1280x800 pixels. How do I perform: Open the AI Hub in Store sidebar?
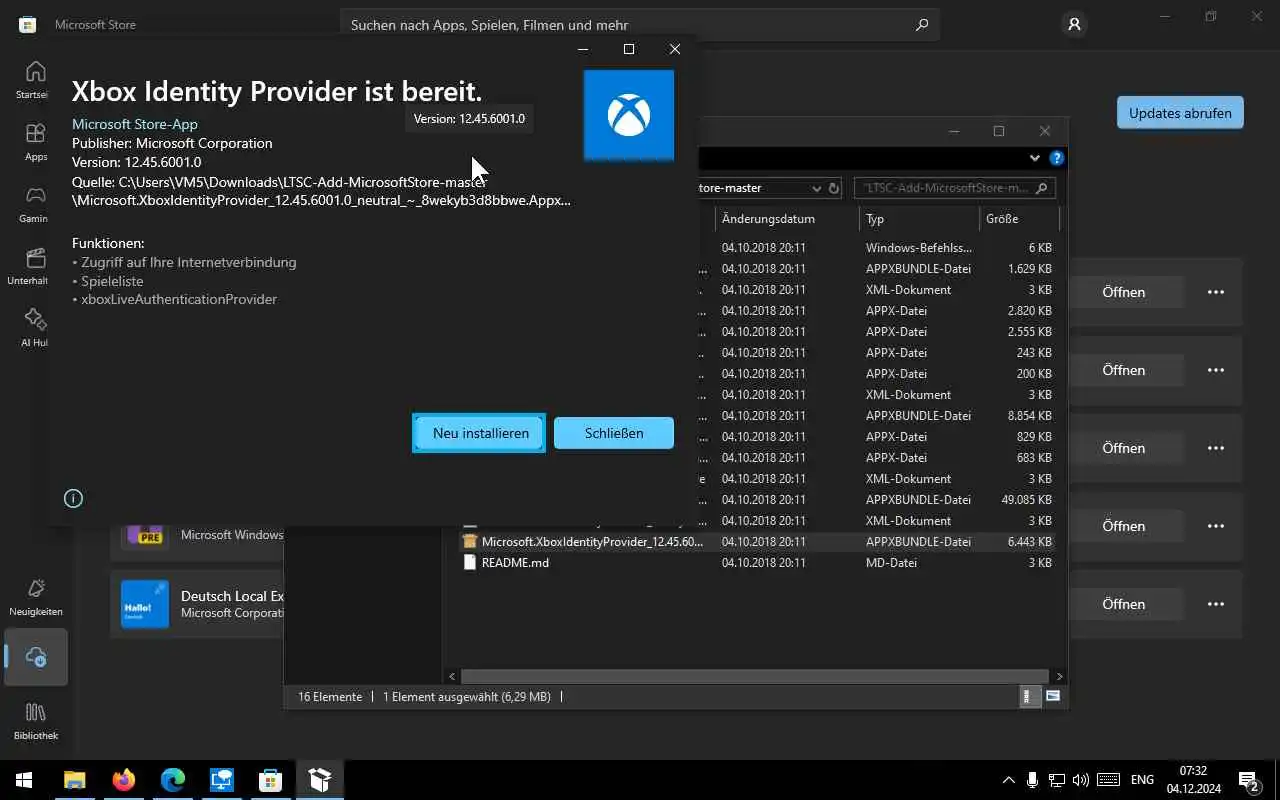tap(35, 327)
